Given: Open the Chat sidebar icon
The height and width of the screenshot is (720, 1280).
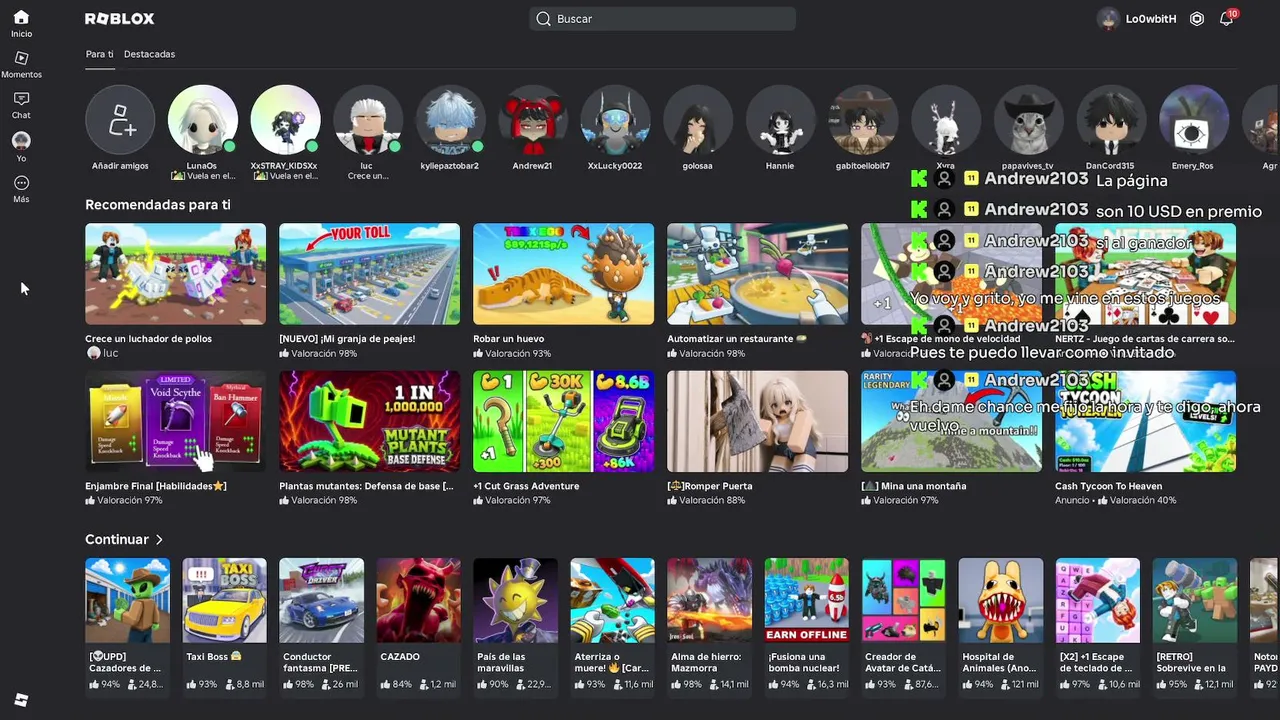Looking at the screenshot, I should coord(21,99).
